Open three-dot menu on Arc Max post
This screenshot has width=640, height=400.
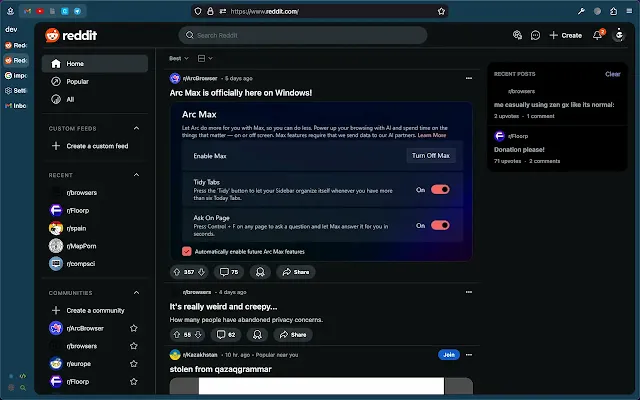click(469, 78)
